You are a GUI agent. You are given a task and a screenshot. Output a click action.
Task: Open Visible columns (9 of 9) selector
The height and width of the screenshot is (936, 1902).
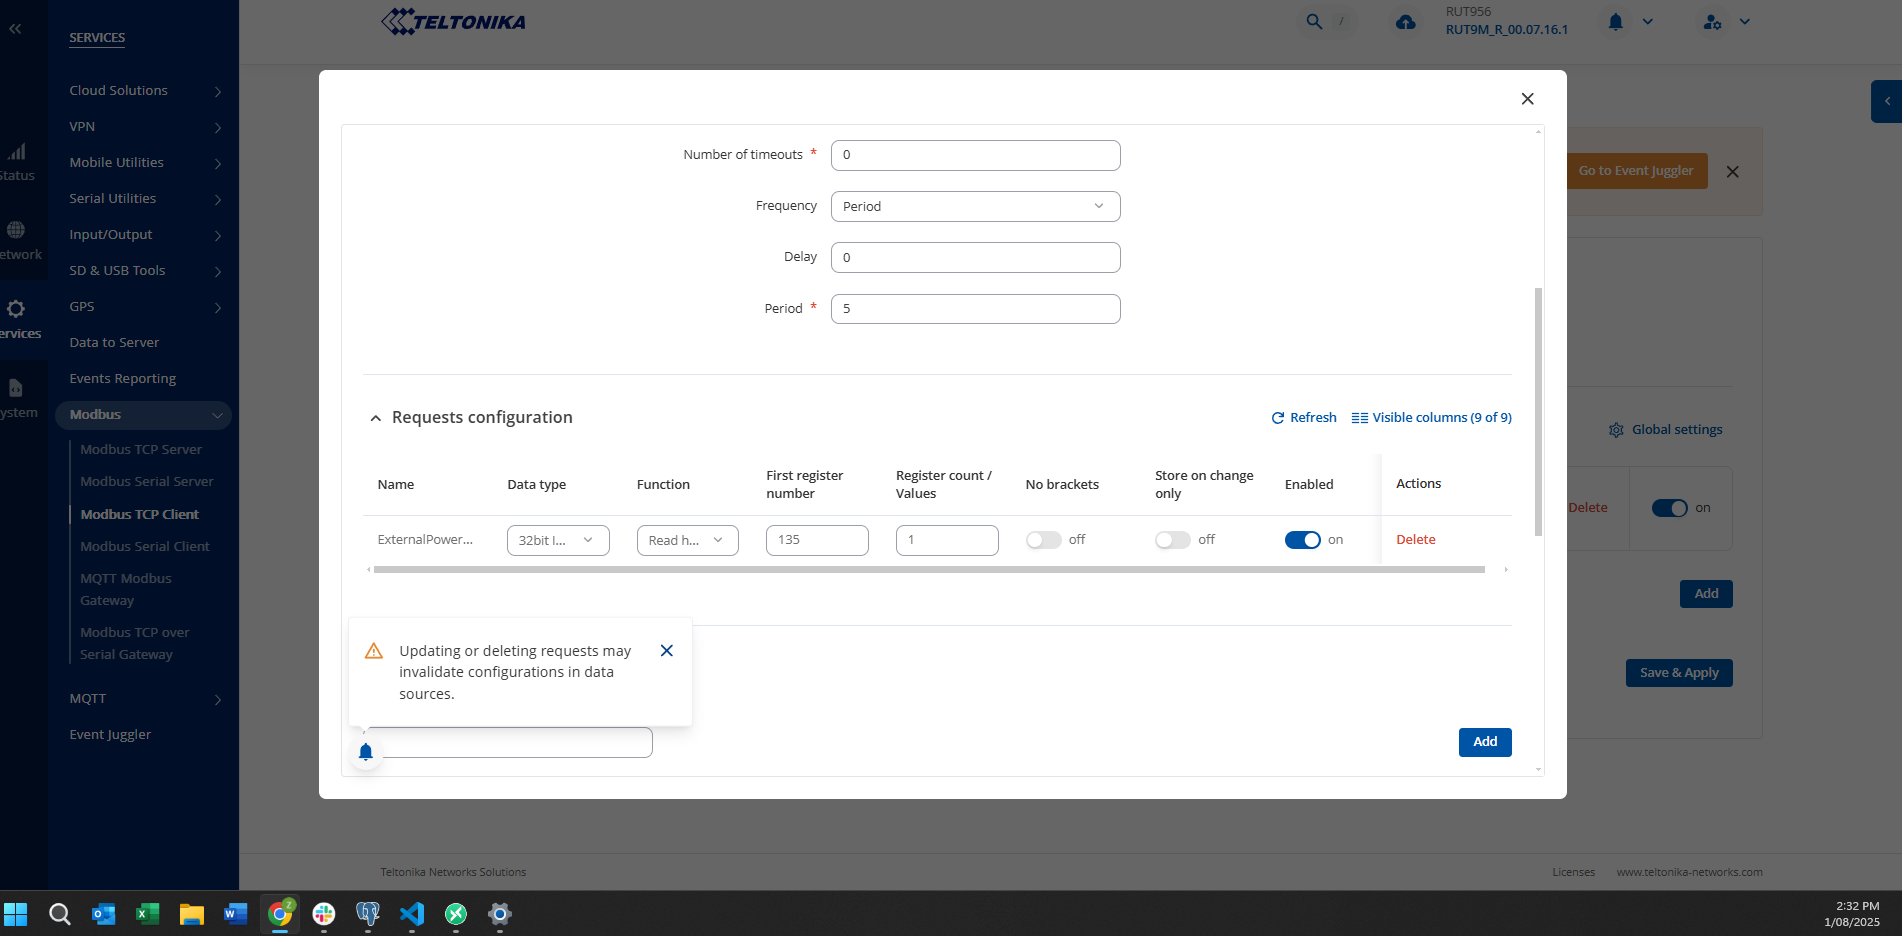[1431, 418]
